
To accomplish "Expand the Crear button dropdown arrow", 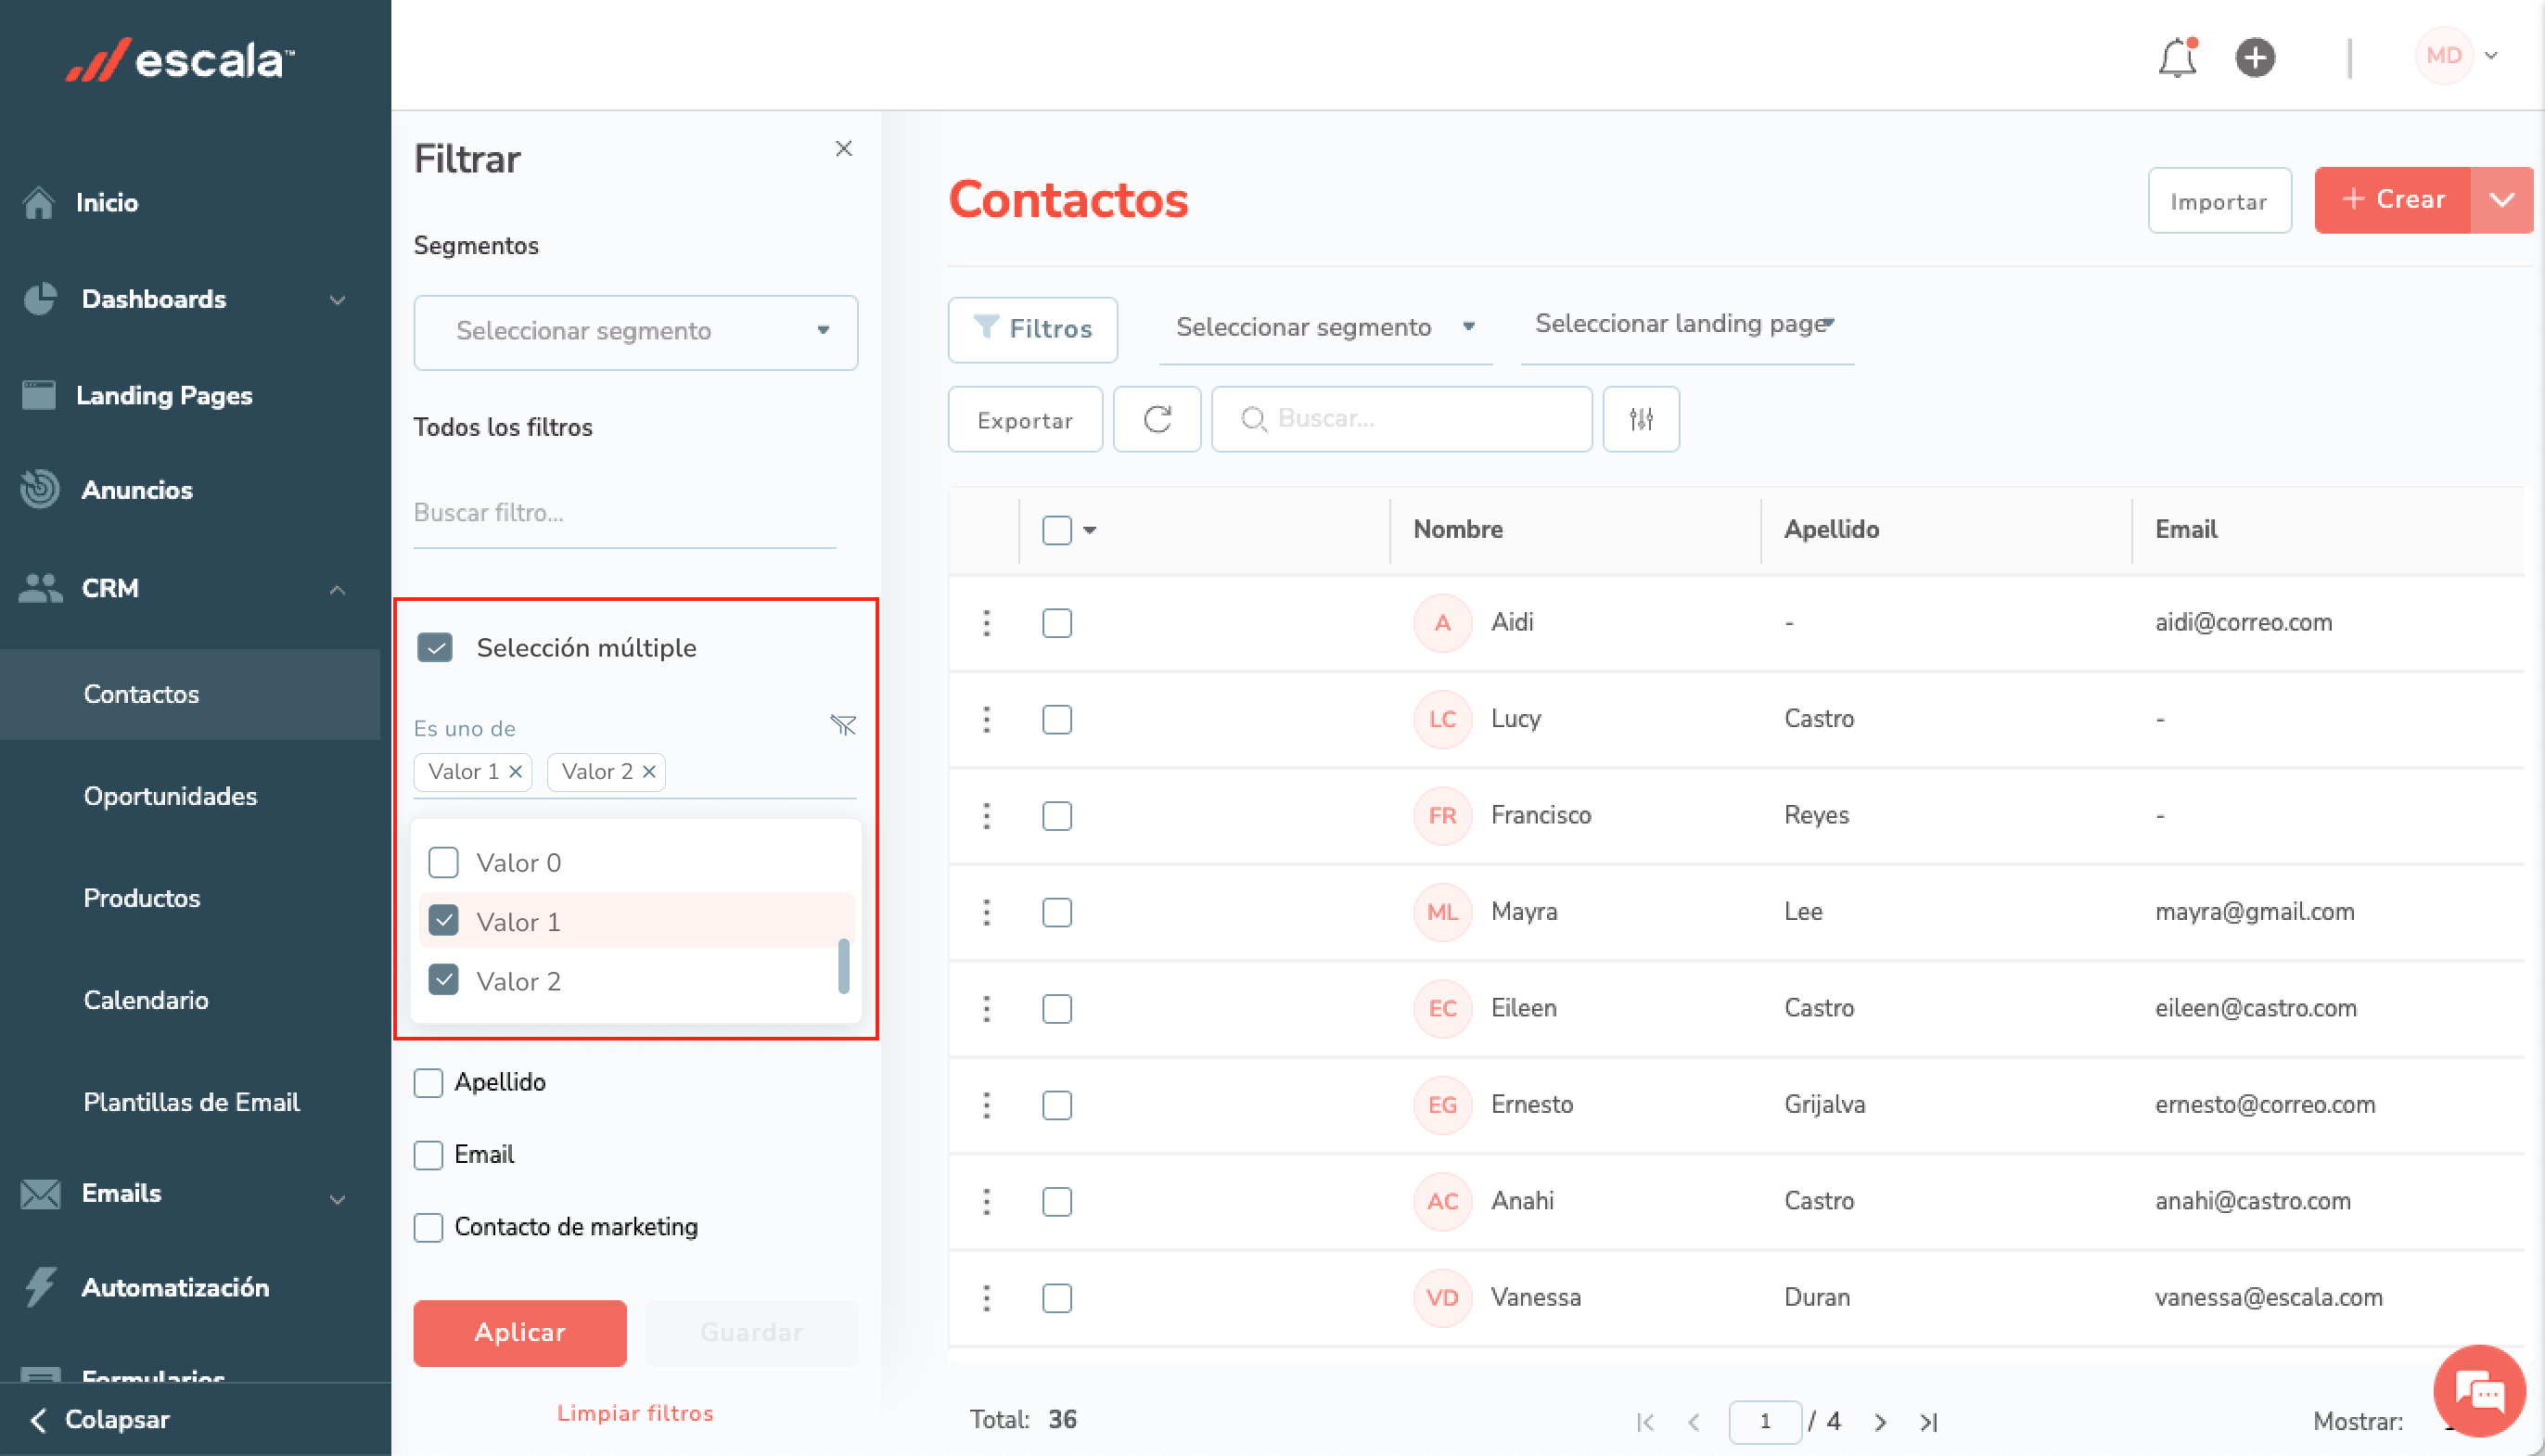I will (x=2502, y=200).
